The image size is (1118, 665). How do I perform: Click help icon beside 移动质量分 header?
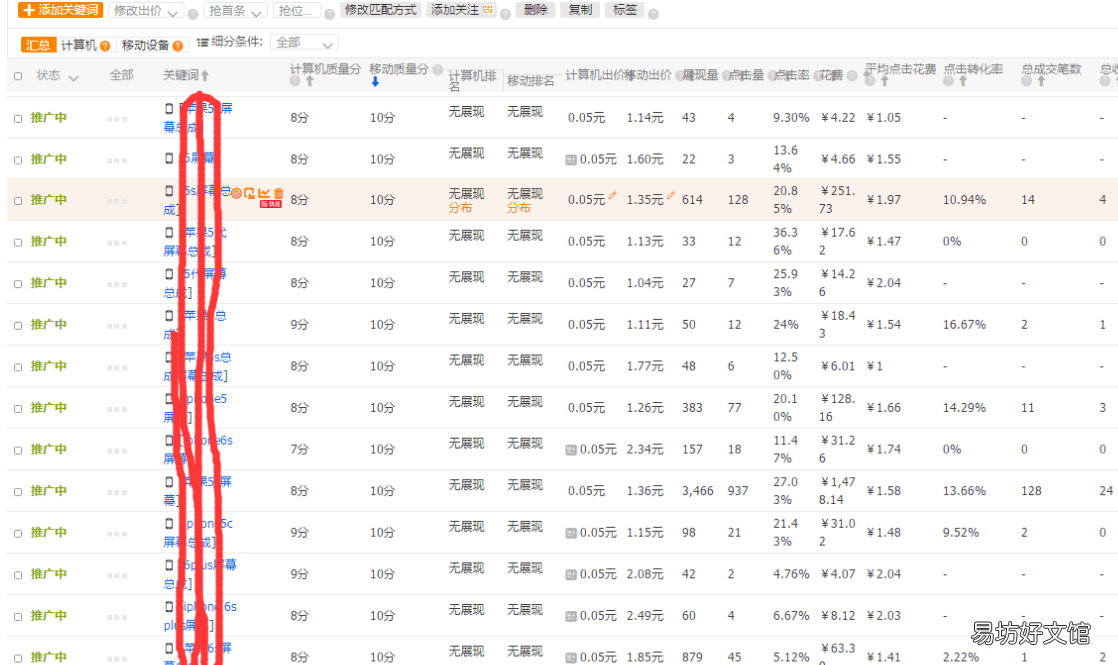437,69
